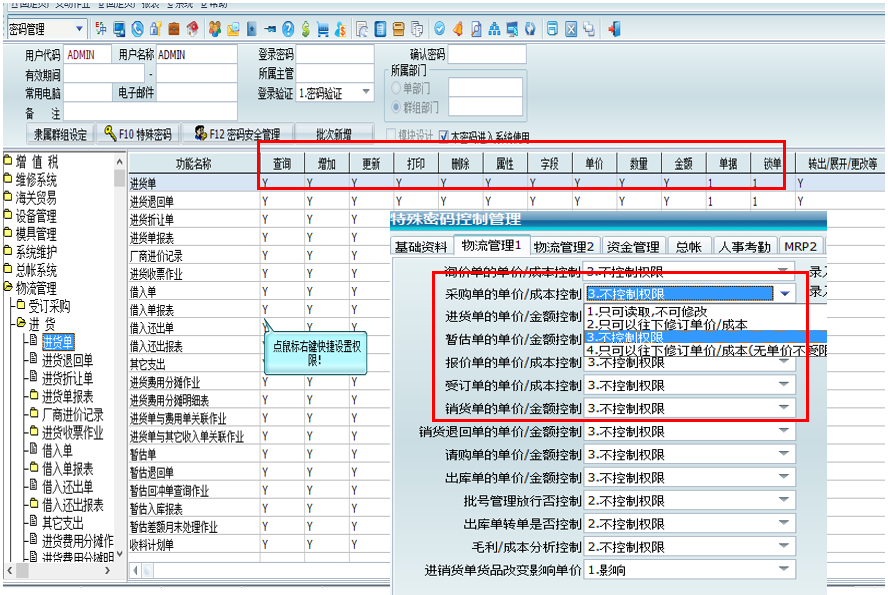Expand the 物流管理 tree folder

pos(35,288)
